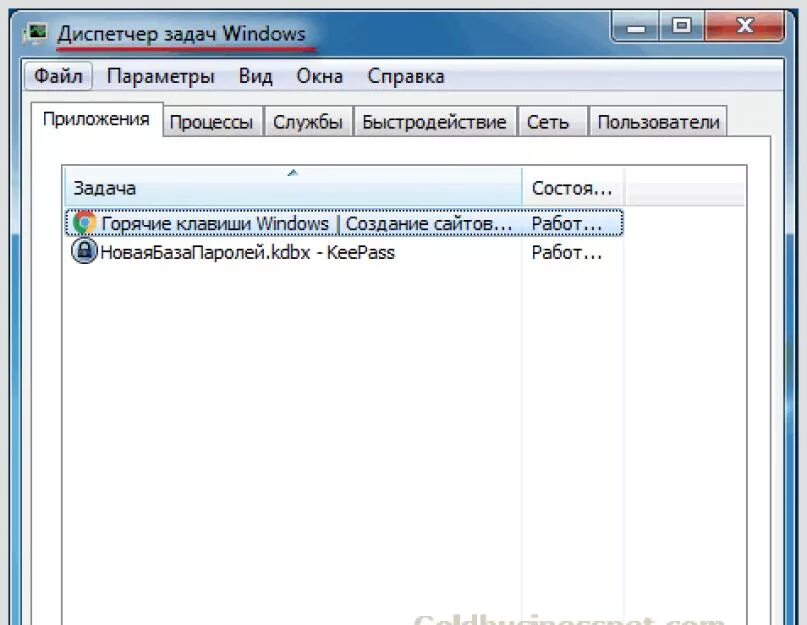The height and width of the screenshot is (625, 807).
Task: Open the Параметры menu
Action: tap(161, 76)
